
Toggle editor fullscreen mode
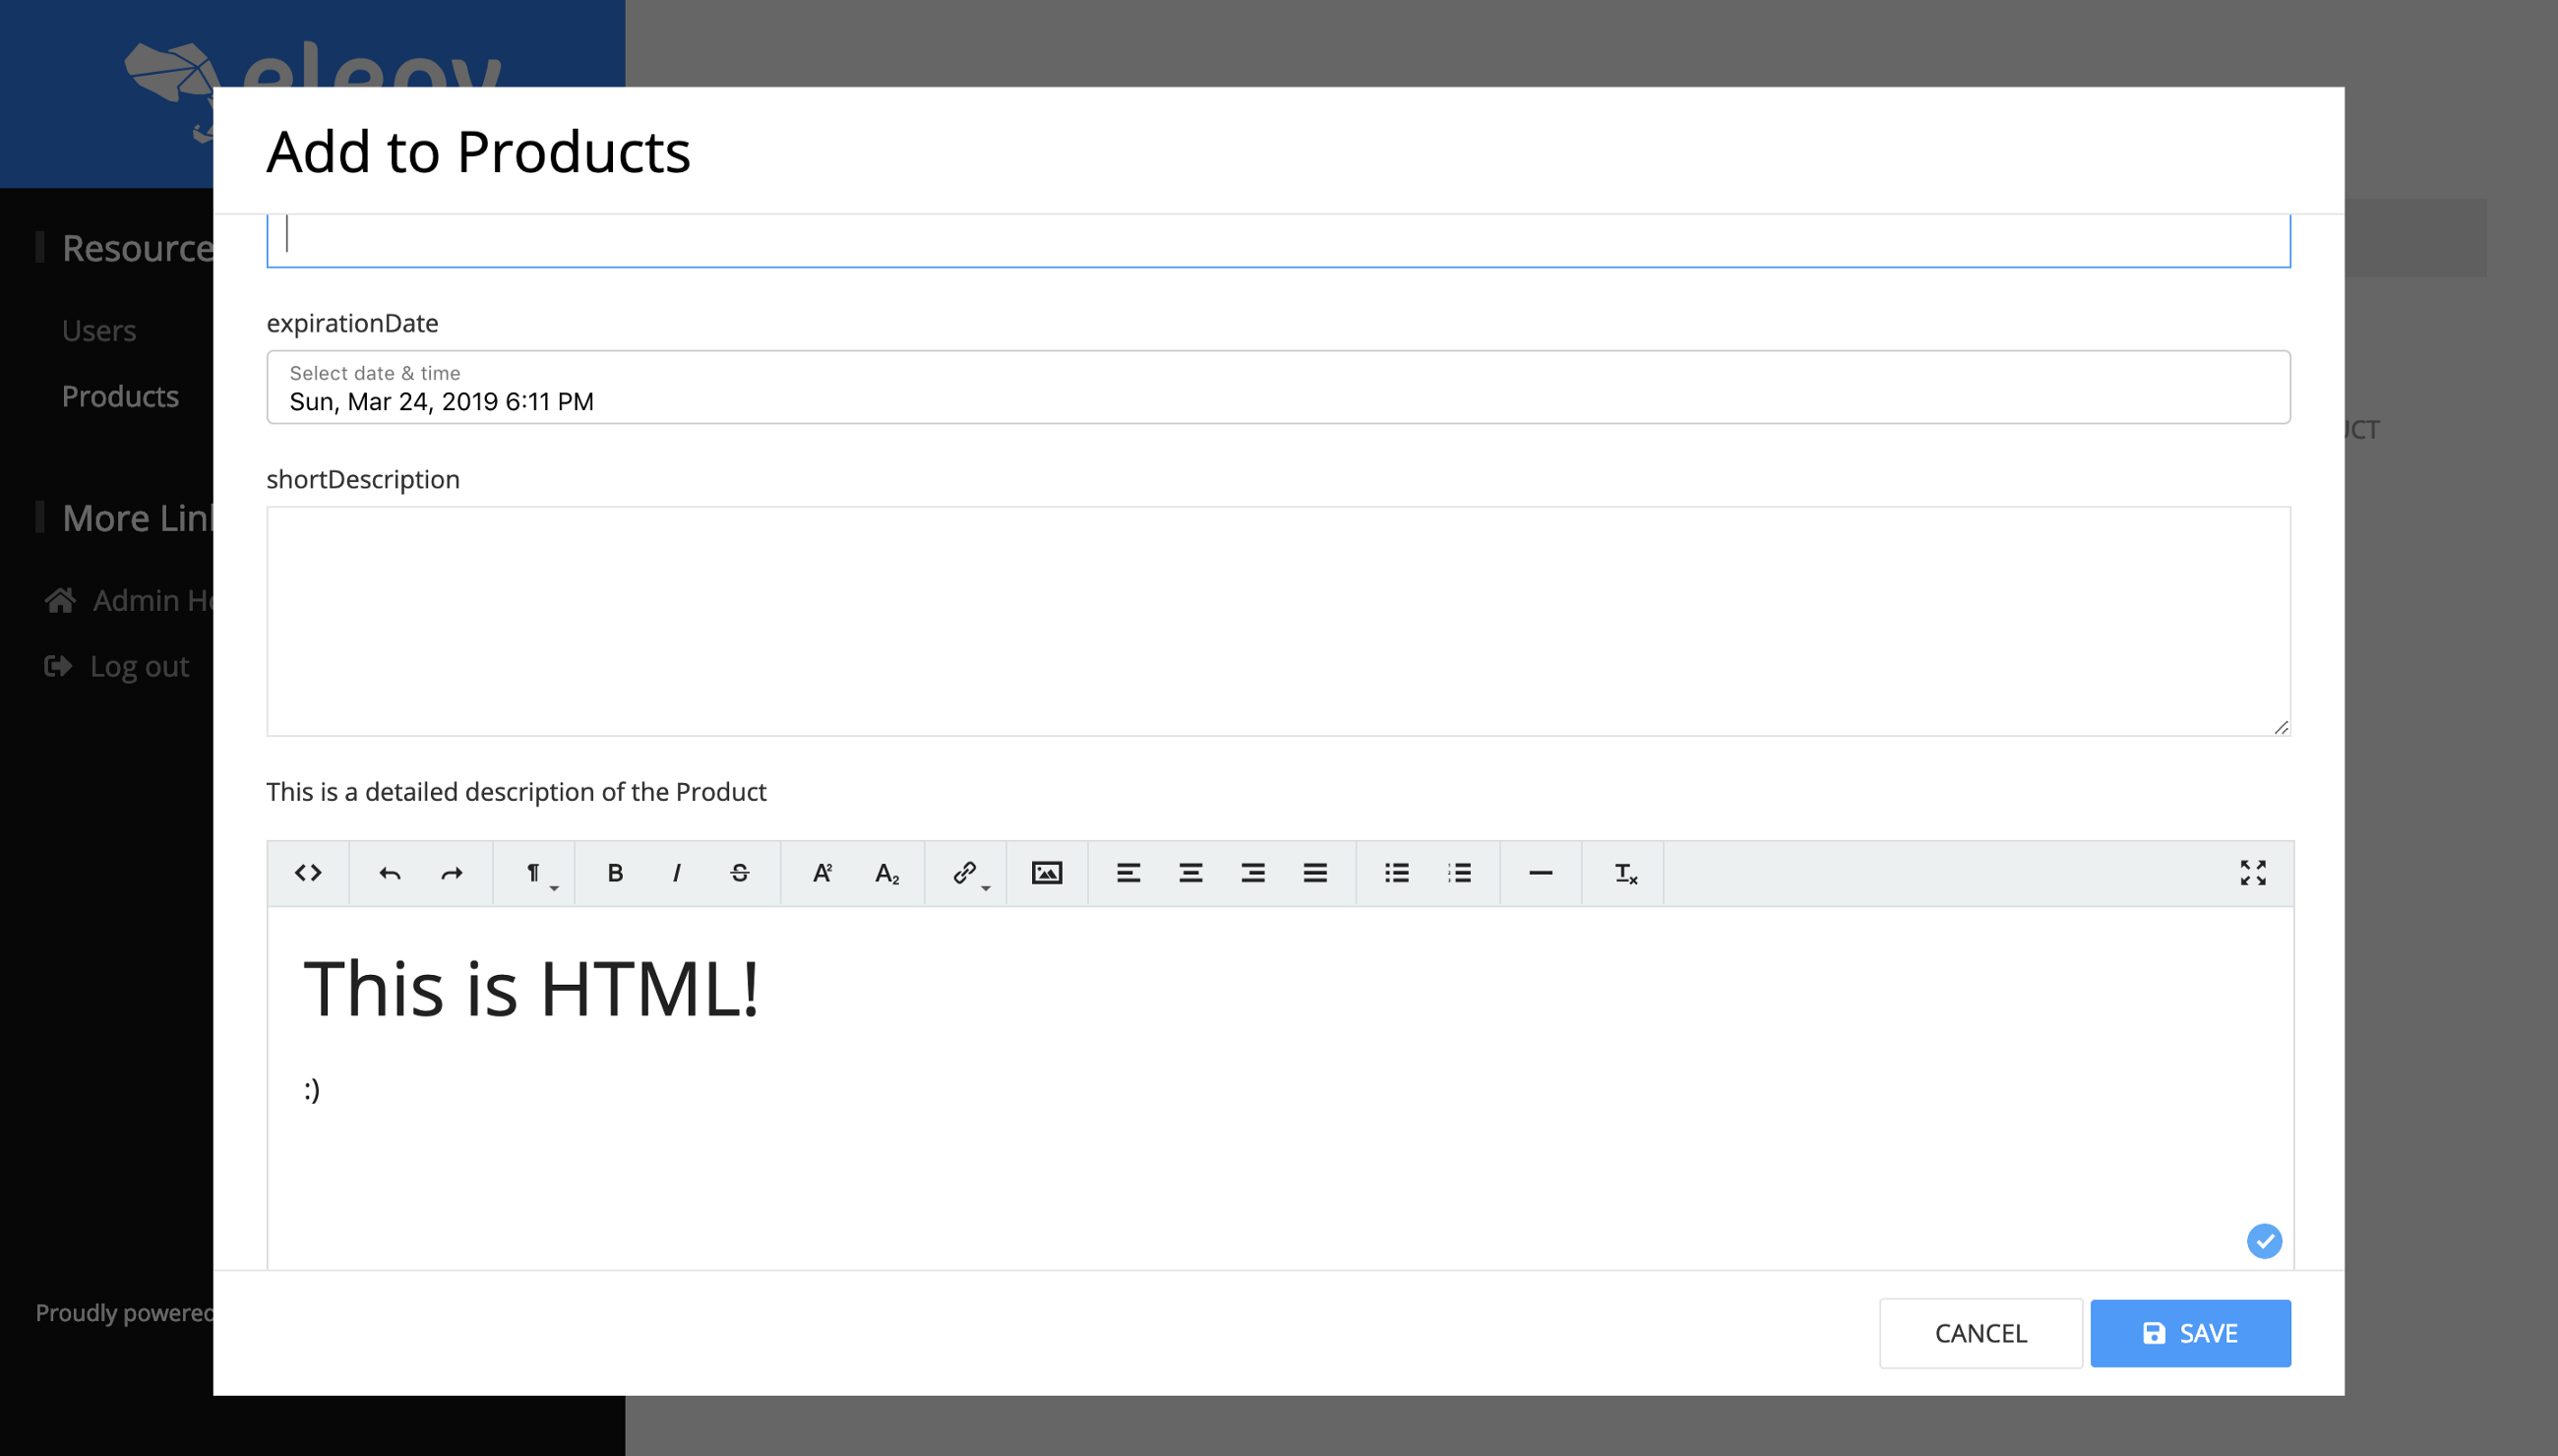click(x=2252, y=873)
